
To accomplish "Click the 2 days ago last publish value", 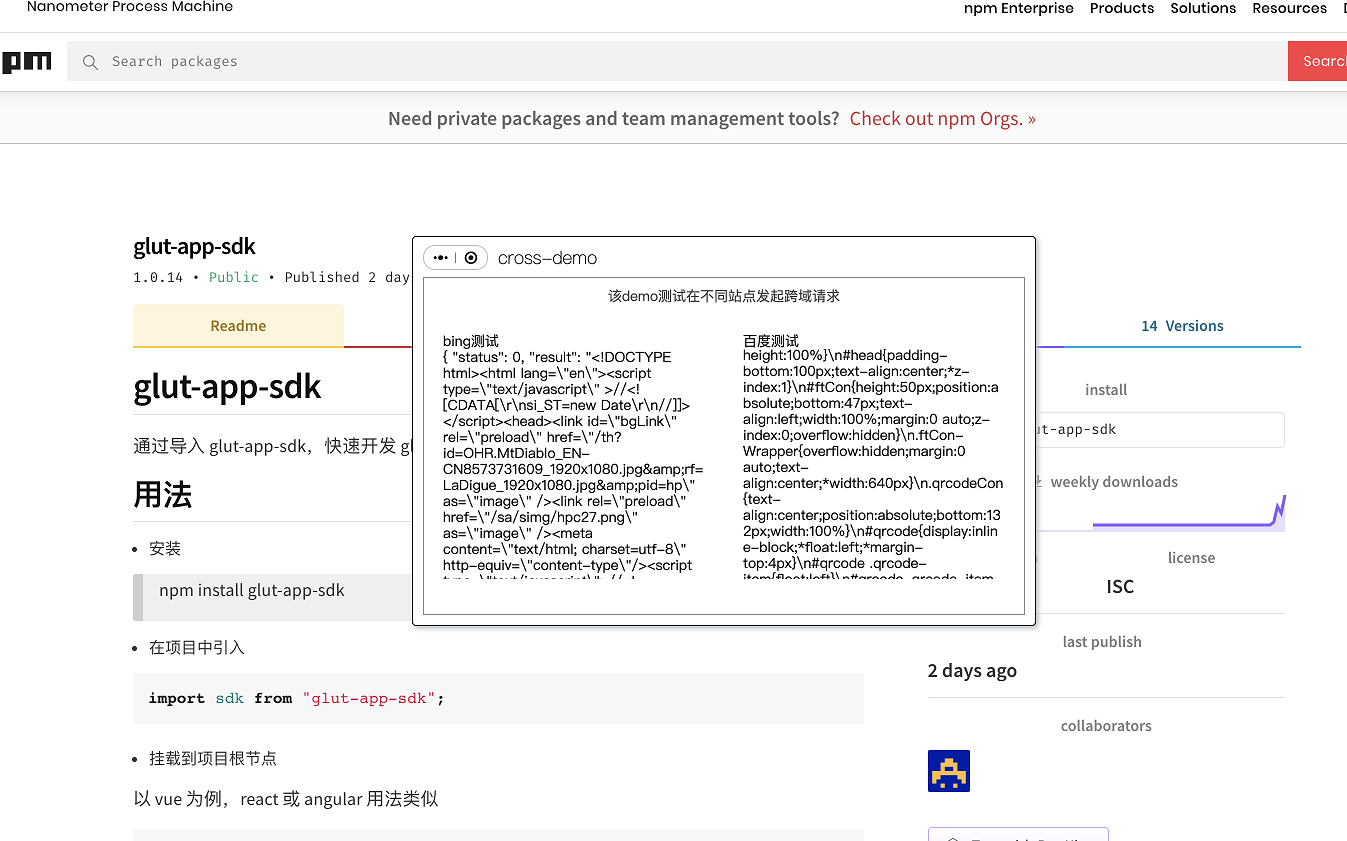I will (x=972, y=671).
